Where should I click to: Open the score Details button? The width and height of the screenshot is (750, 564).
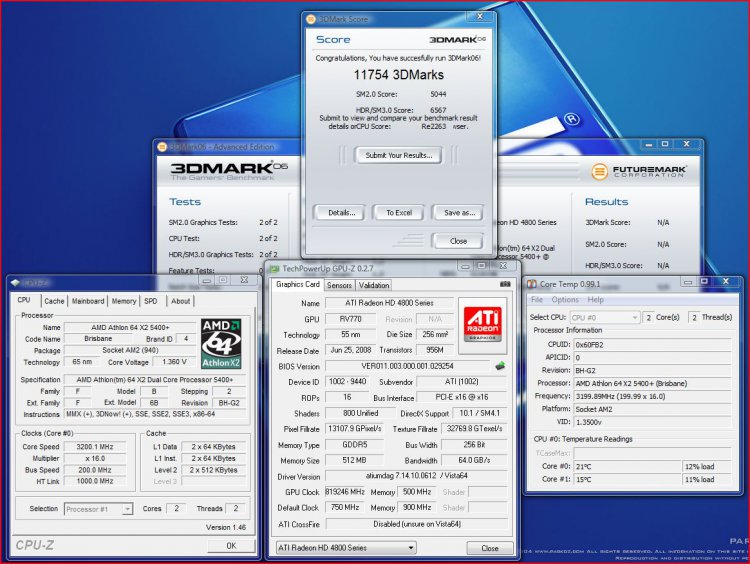[x=341, y=213]
